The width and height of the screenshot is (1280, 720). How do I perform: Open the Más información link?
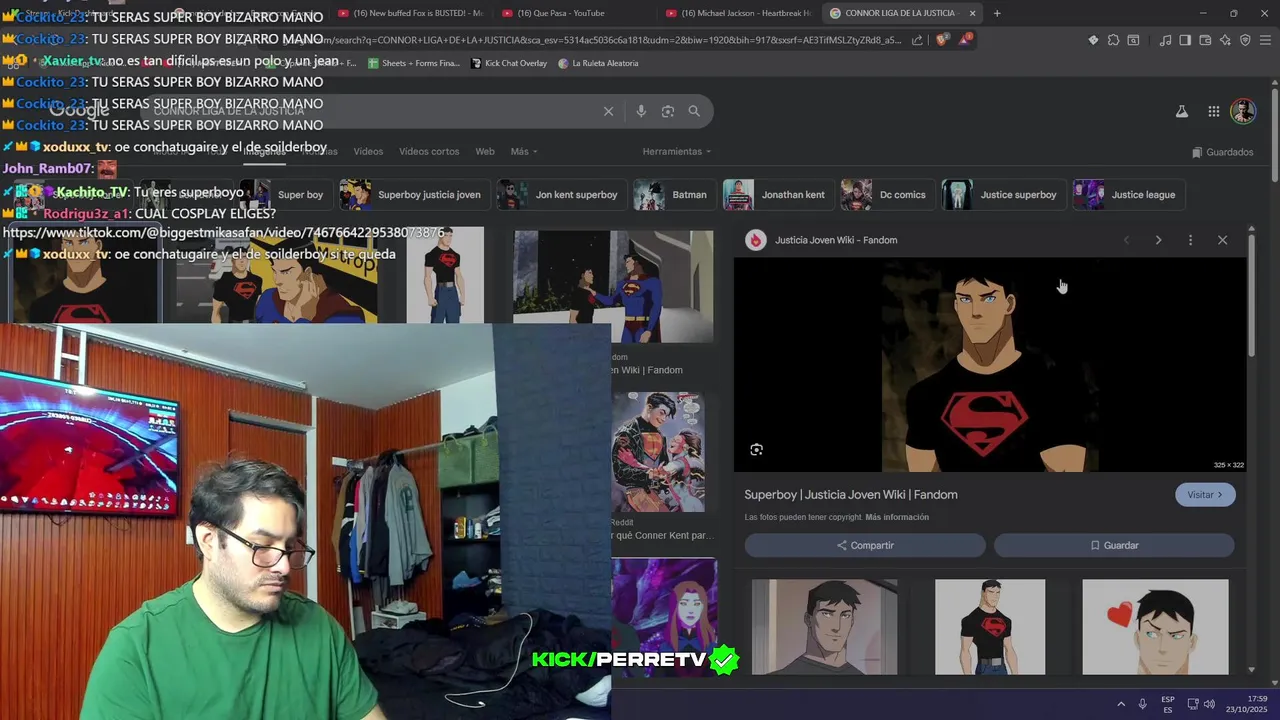click(897, 517)
